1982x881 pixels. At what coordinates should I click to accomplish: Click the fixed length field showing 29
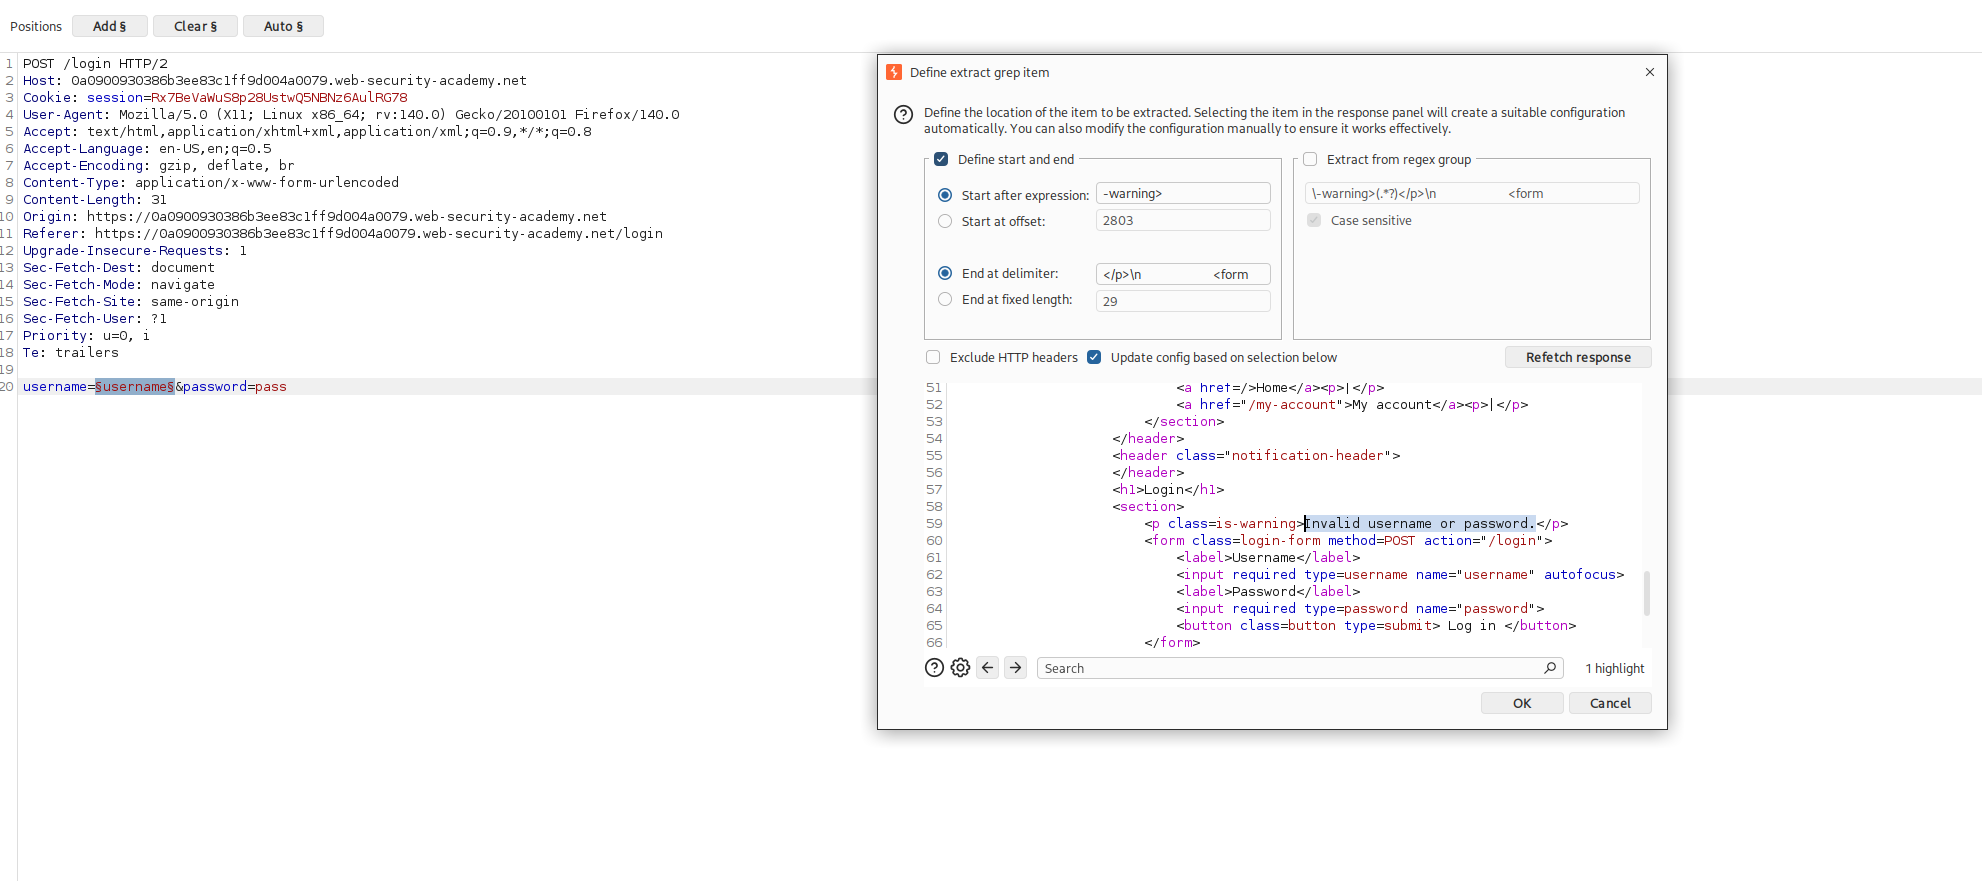pyautogui.click(x=1183, y=301)
